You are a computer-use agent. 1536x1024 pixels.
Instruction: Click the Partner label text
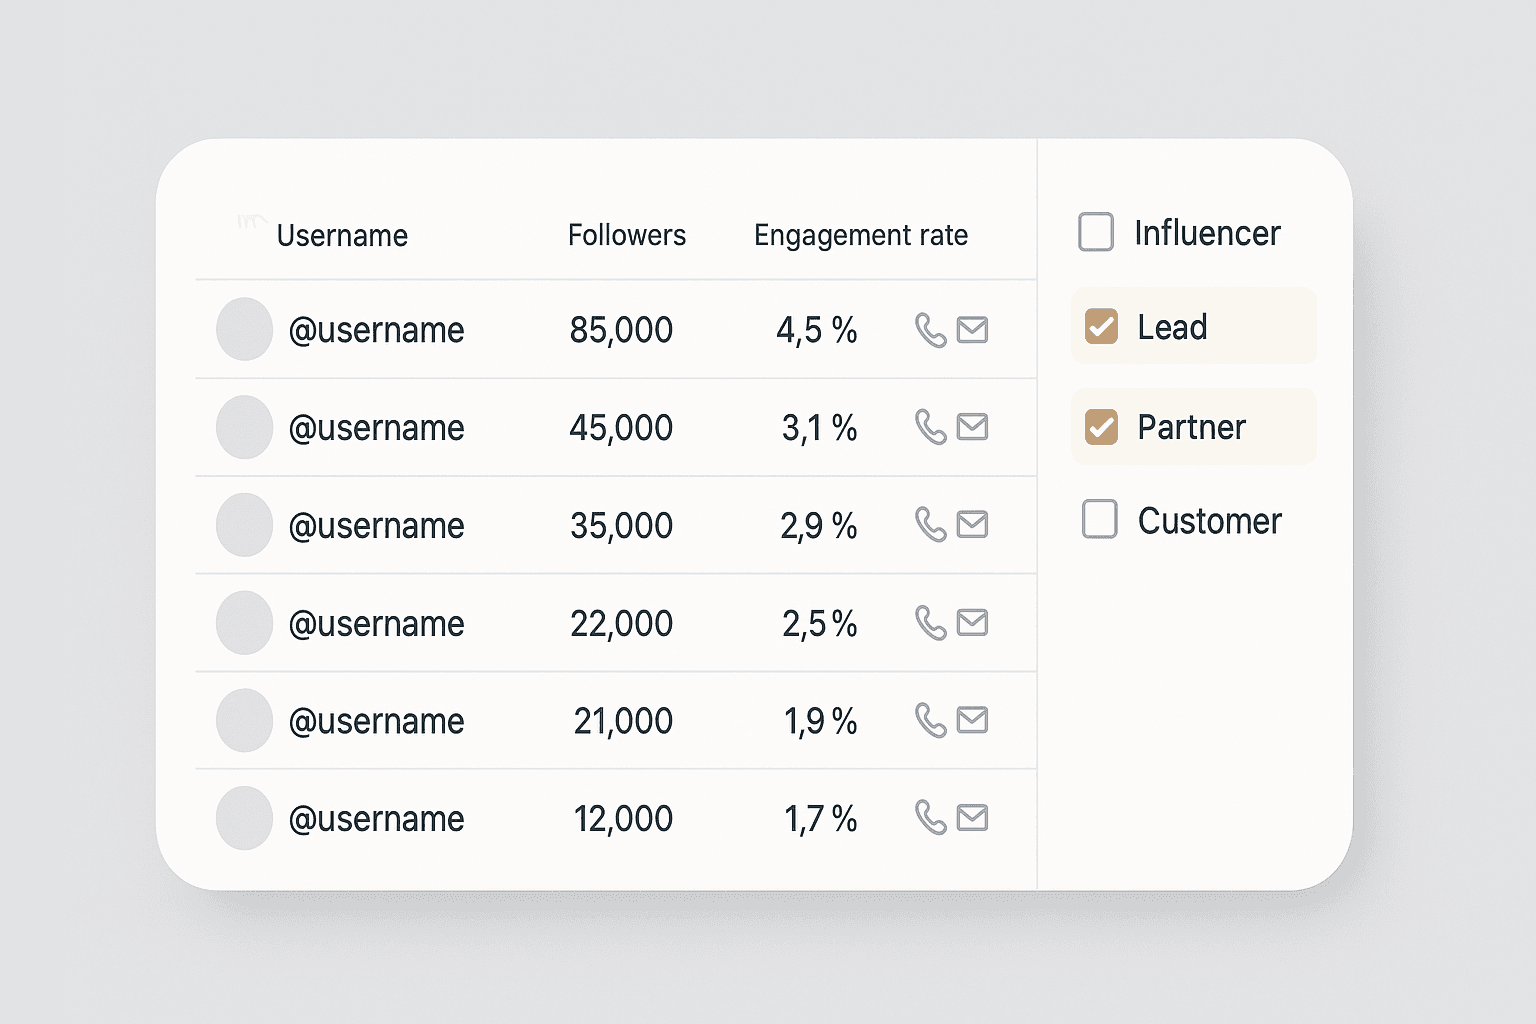(1191, 428)
